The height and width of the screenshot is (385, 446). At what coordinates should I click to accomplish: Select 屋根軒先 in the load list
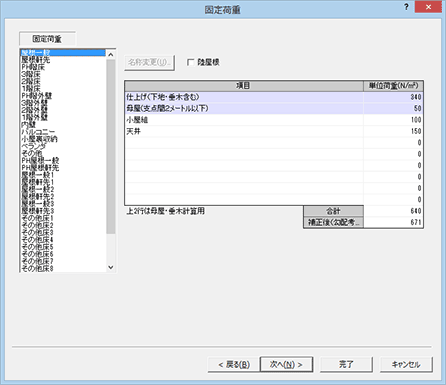pyautogui.click(x=63, y=60)
